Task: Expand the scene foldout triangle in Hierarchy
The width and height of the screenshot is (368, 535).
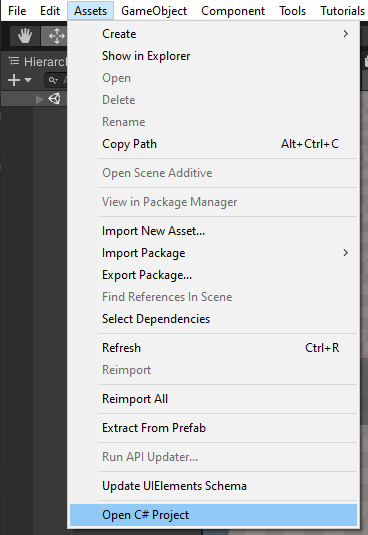Action: (40, 99)
